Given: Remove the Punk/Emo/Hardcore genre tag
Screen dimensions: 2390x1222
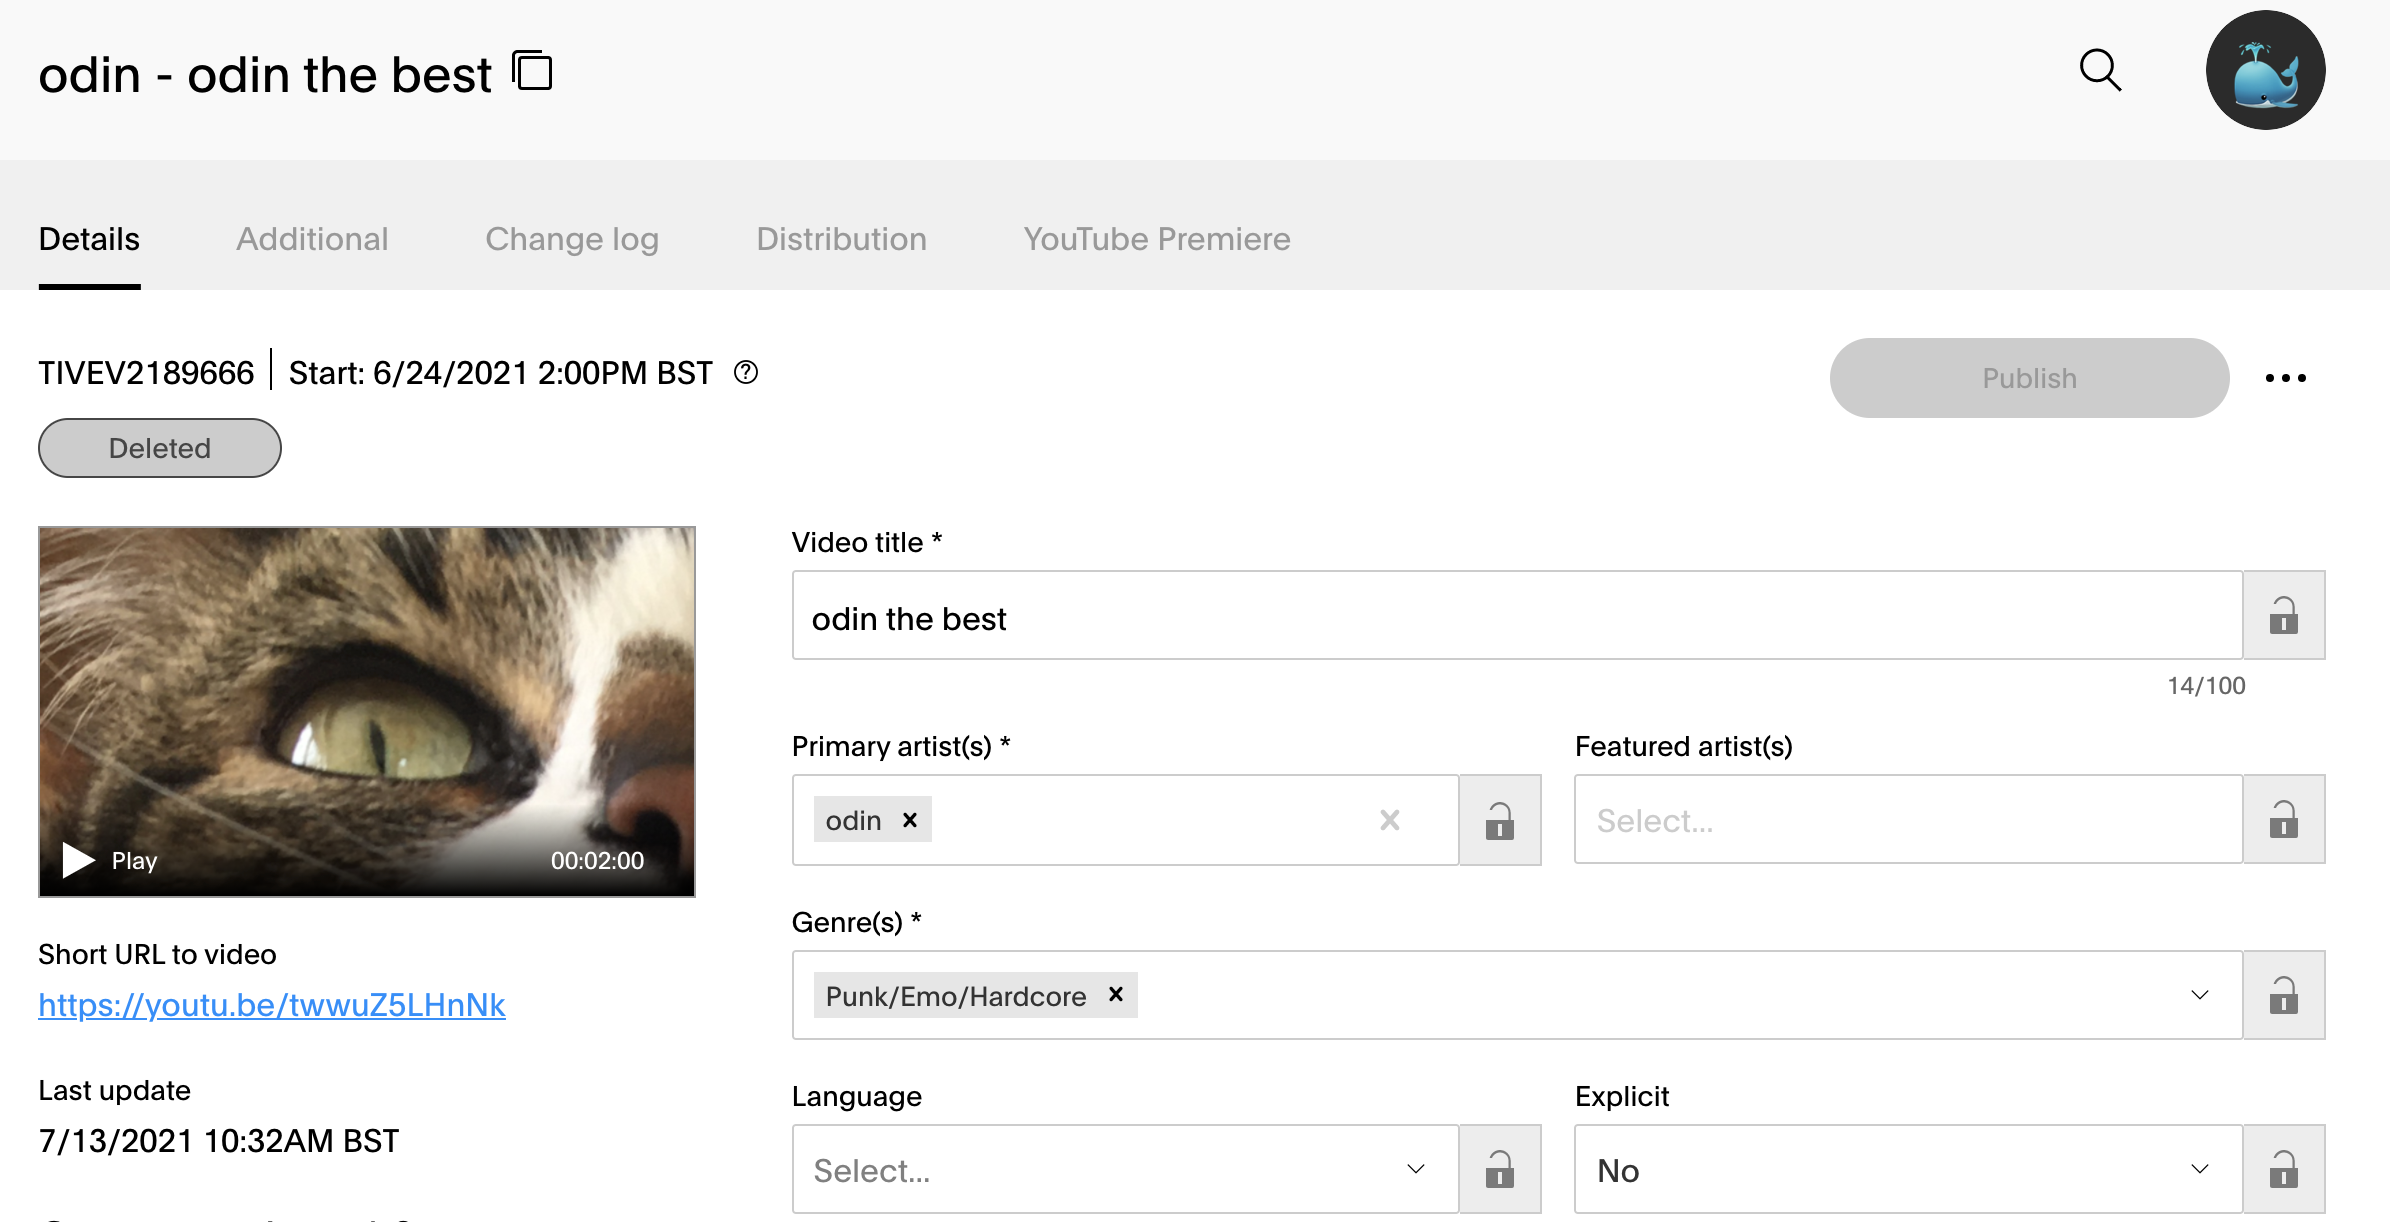Looking at the screenshot, I should [x=1116, y=995].
